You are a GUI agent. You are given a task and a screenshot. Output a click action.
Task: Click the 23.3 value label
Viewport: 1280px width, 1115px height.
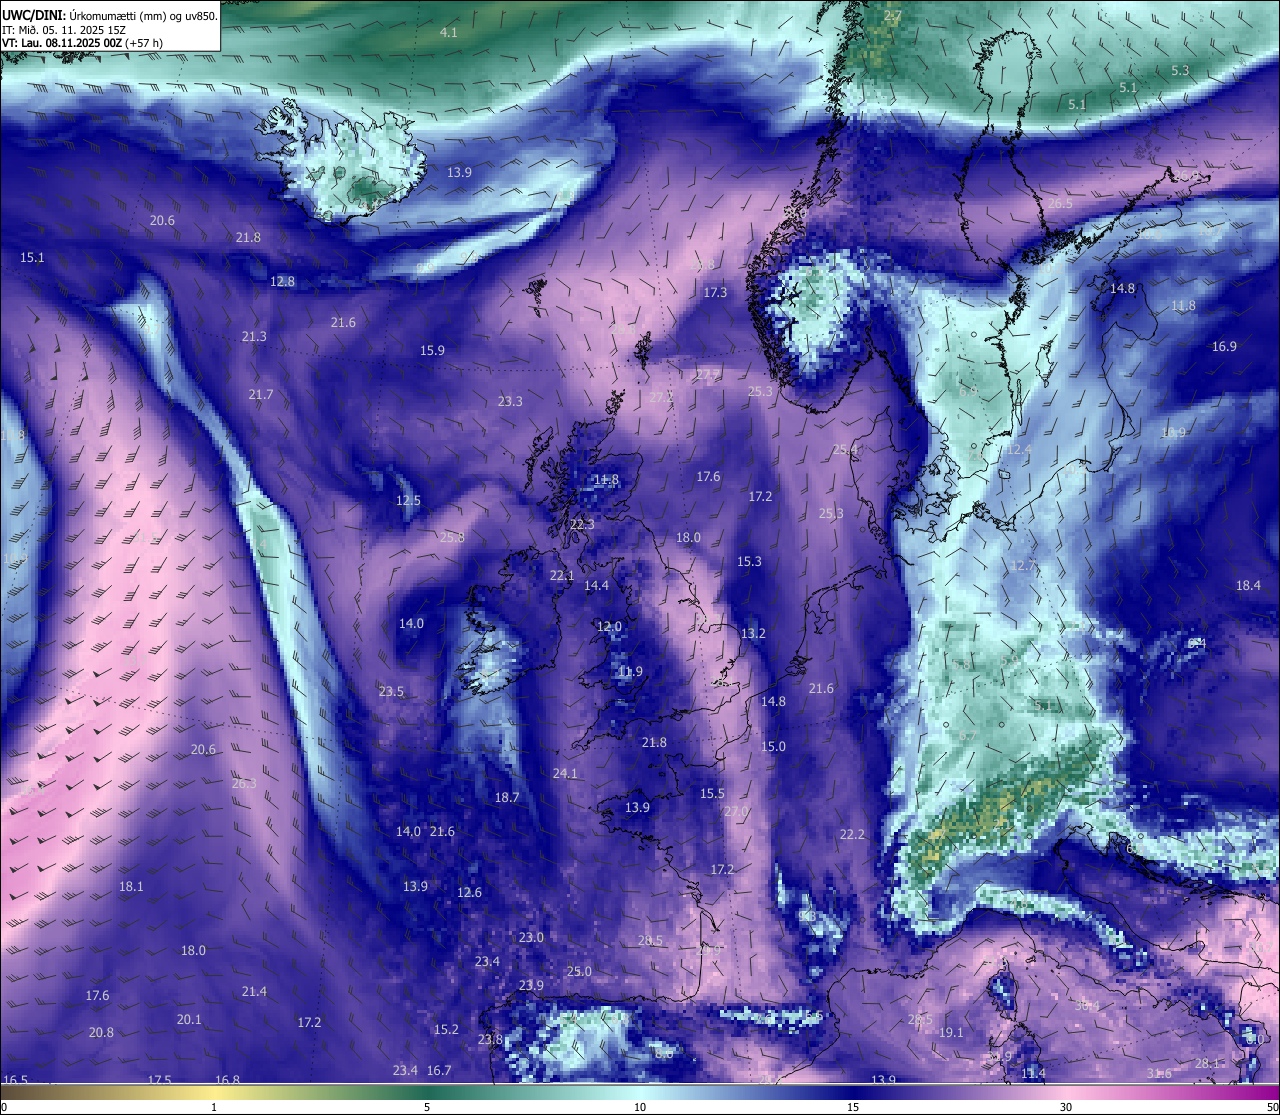[x=510, y=402]
